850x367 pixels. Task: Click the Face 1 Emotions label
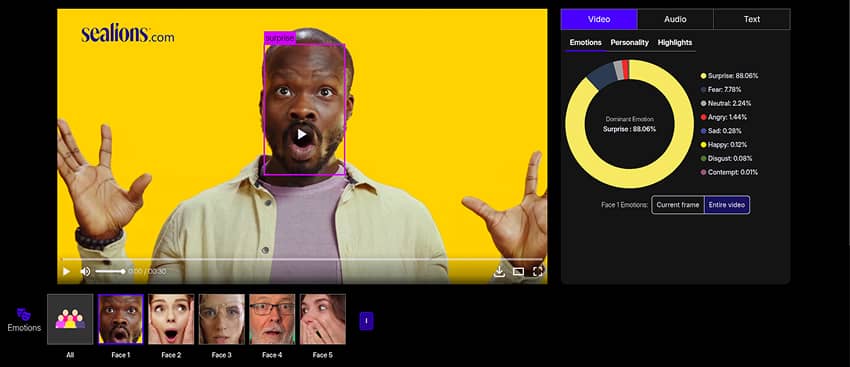point(624,205)
